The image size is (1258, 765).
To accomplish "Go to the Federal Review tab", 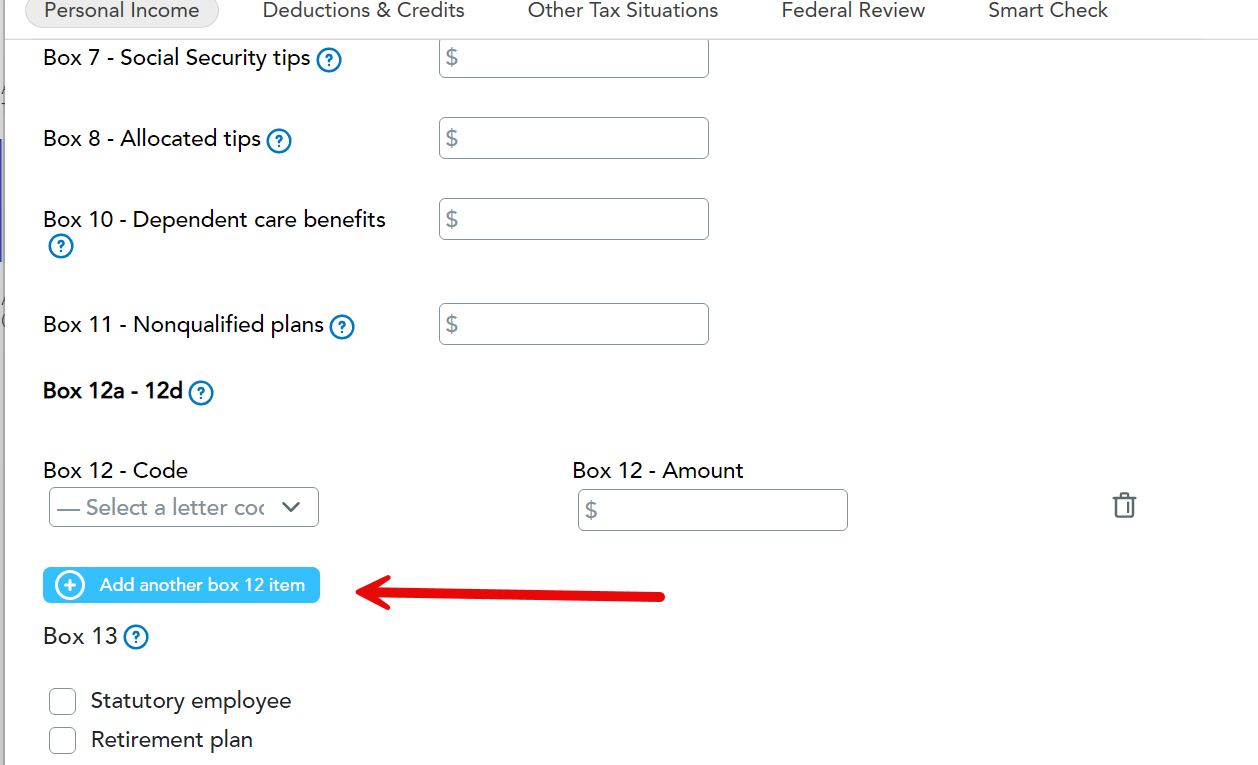I will pyautogui.click(x=853, y=11).
